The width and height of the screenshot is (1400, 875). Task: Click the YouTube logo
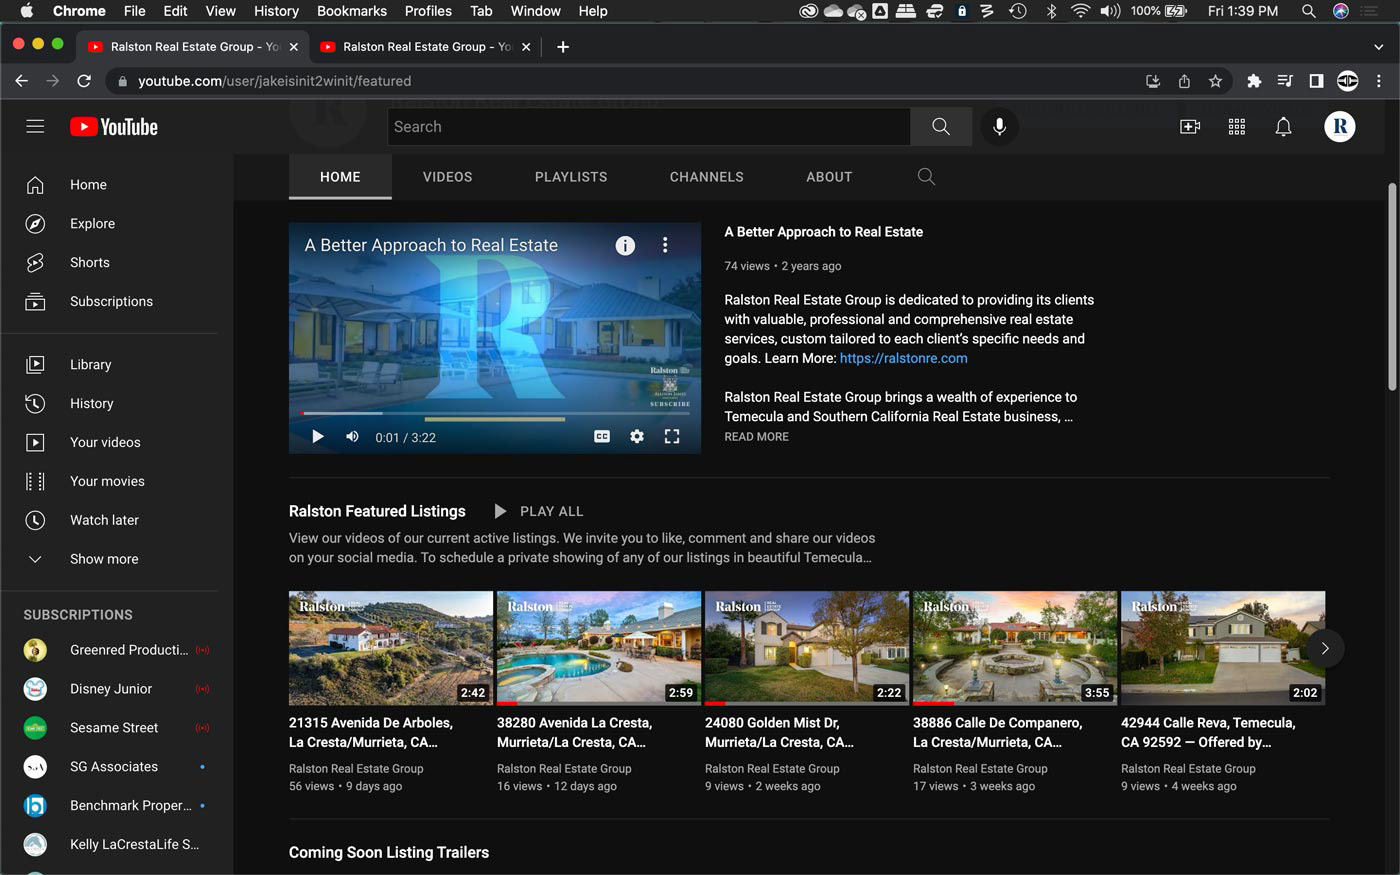click(x=114, y=127)
